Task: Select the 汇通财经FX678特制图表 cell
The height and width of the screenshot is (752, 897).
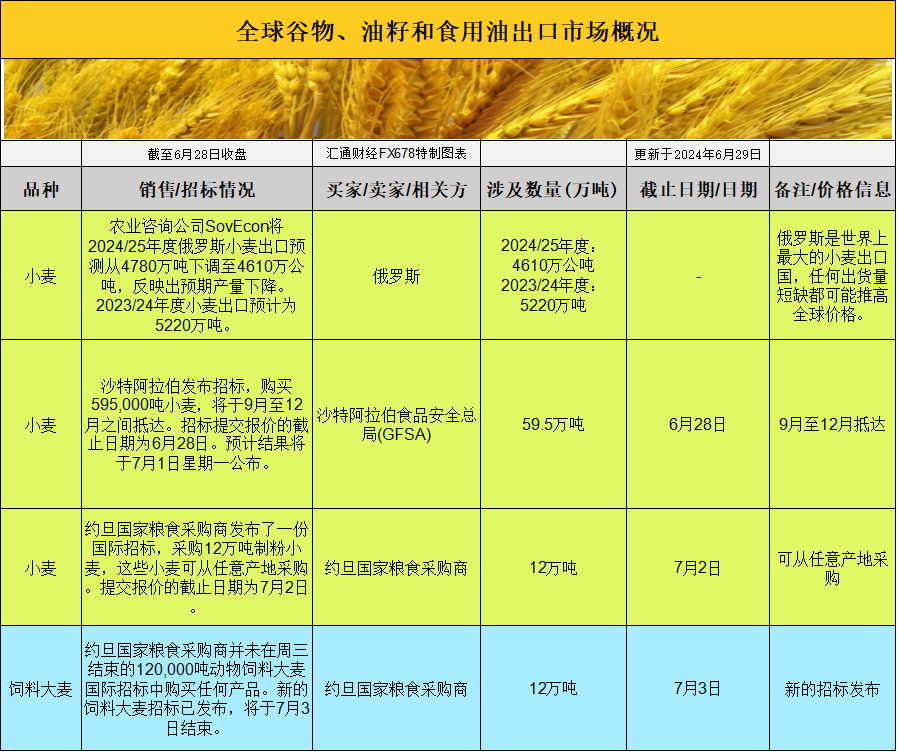Action: pyautogui.click(x=396, y=154)
